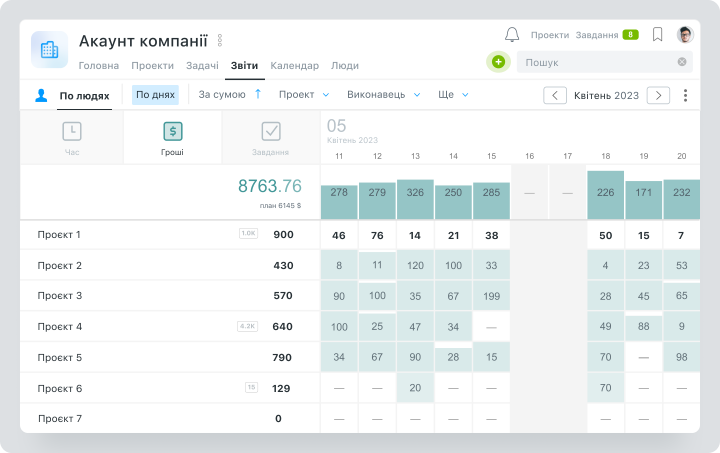
Task: Open the Люди tab
Action: (345, 66)
